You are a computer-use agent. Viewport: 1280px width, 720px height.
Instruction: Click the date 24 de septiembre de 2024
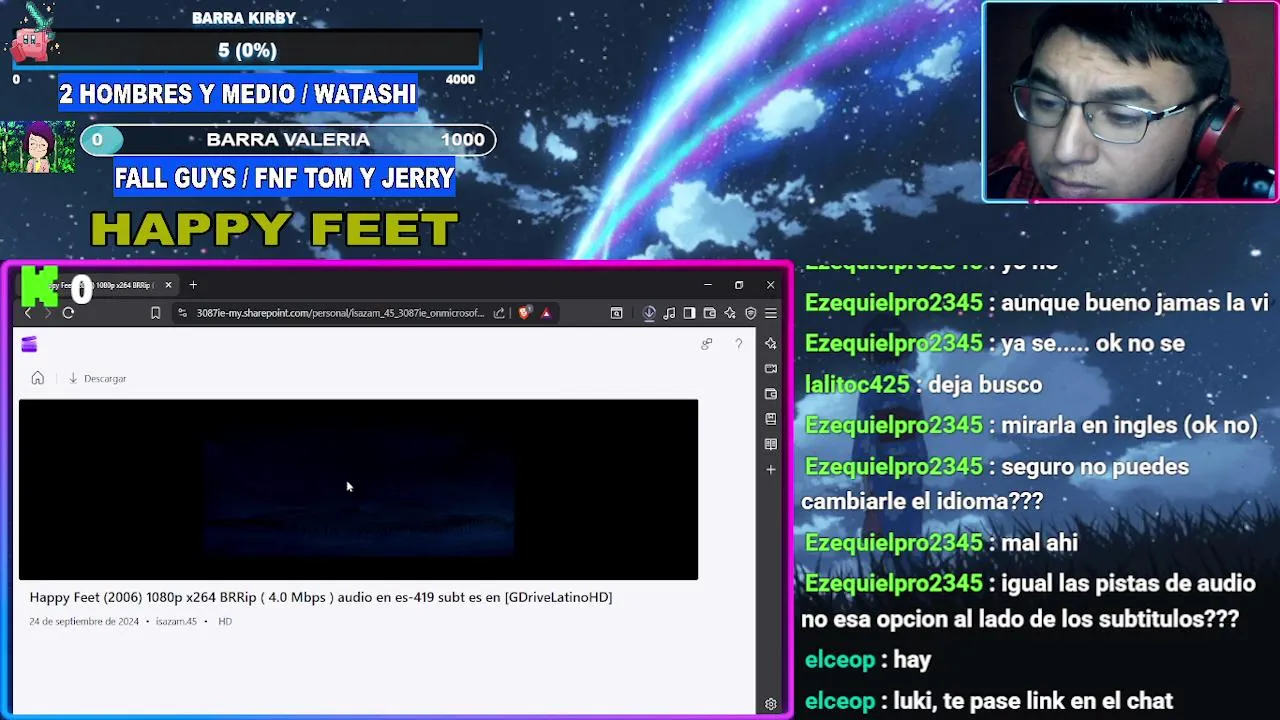[84, 621]
